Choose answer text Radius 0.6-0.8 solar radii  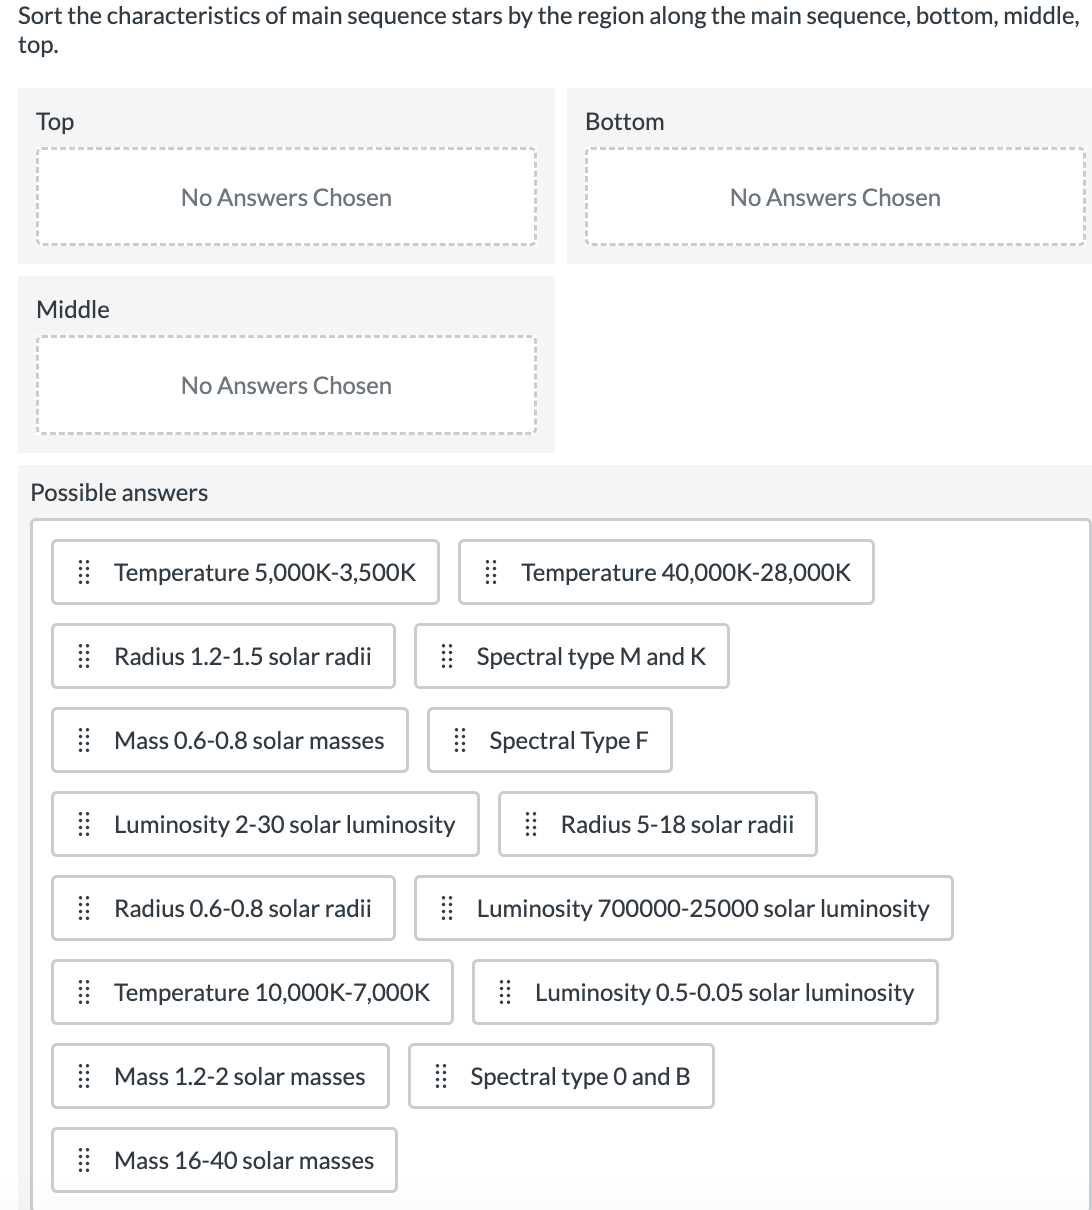243,908
